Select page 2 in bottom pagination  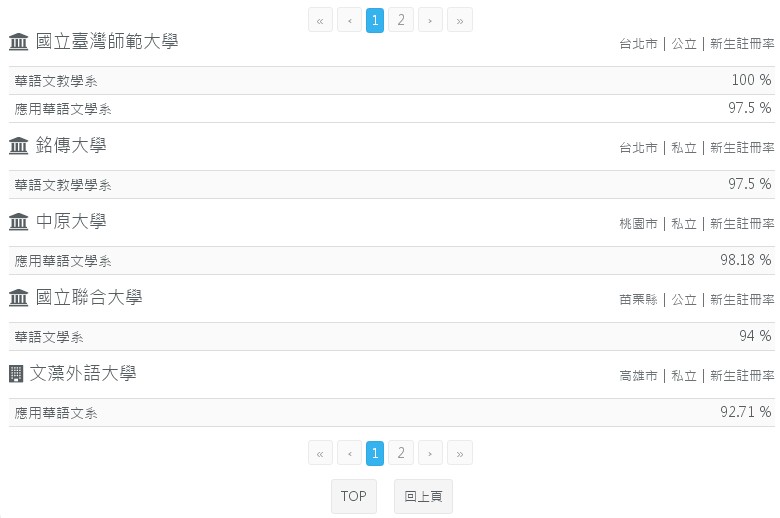tap(400, 454)
